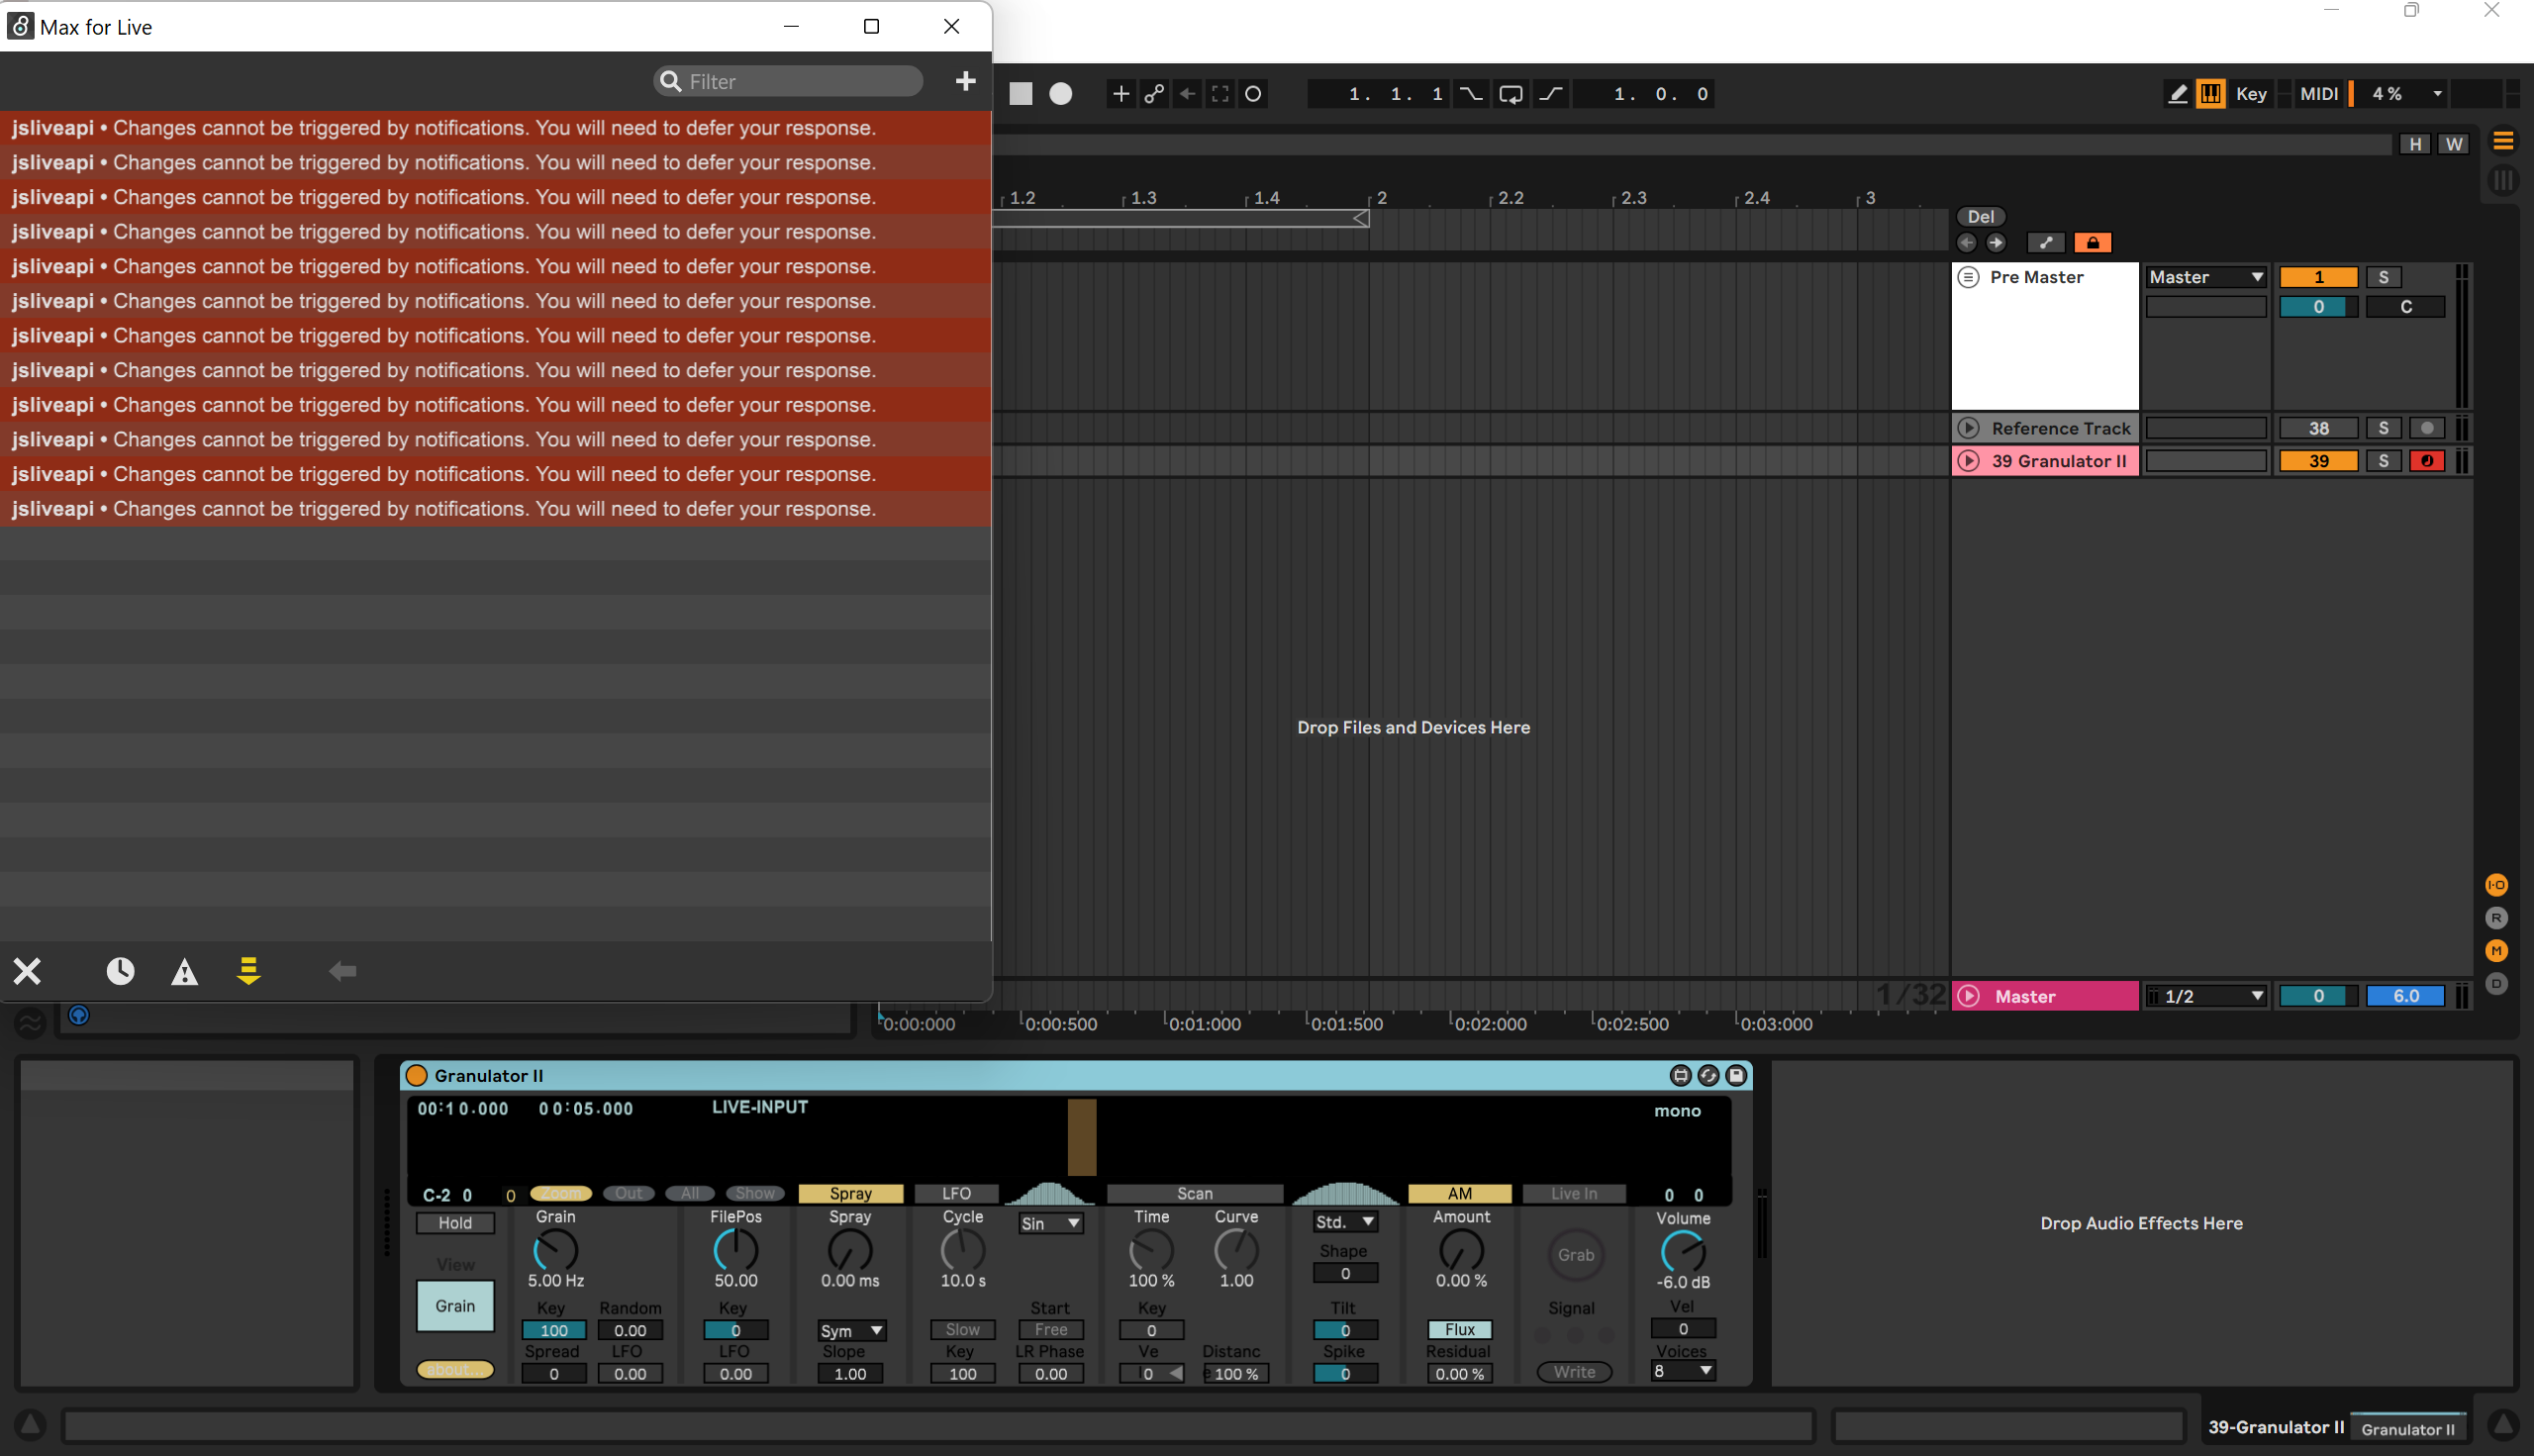The height and width of the screenshot is (1456, 2534).
Task: Jump to previous locator arrow
Action: tap(1966, 243)
